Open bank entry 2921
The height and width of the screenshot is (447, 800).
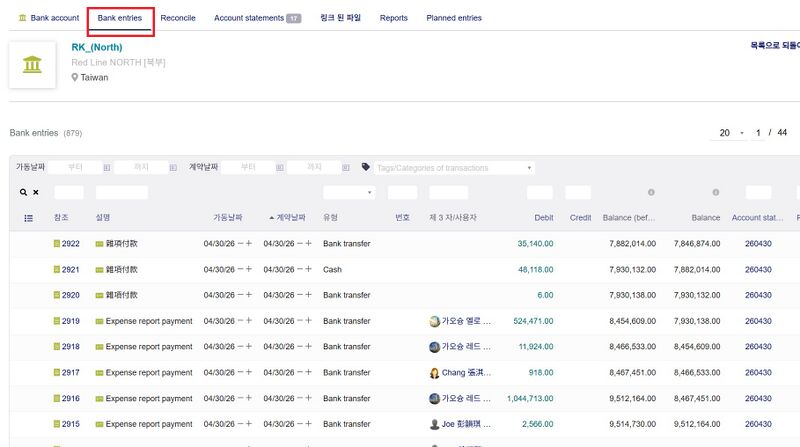(x=70, y=269)
